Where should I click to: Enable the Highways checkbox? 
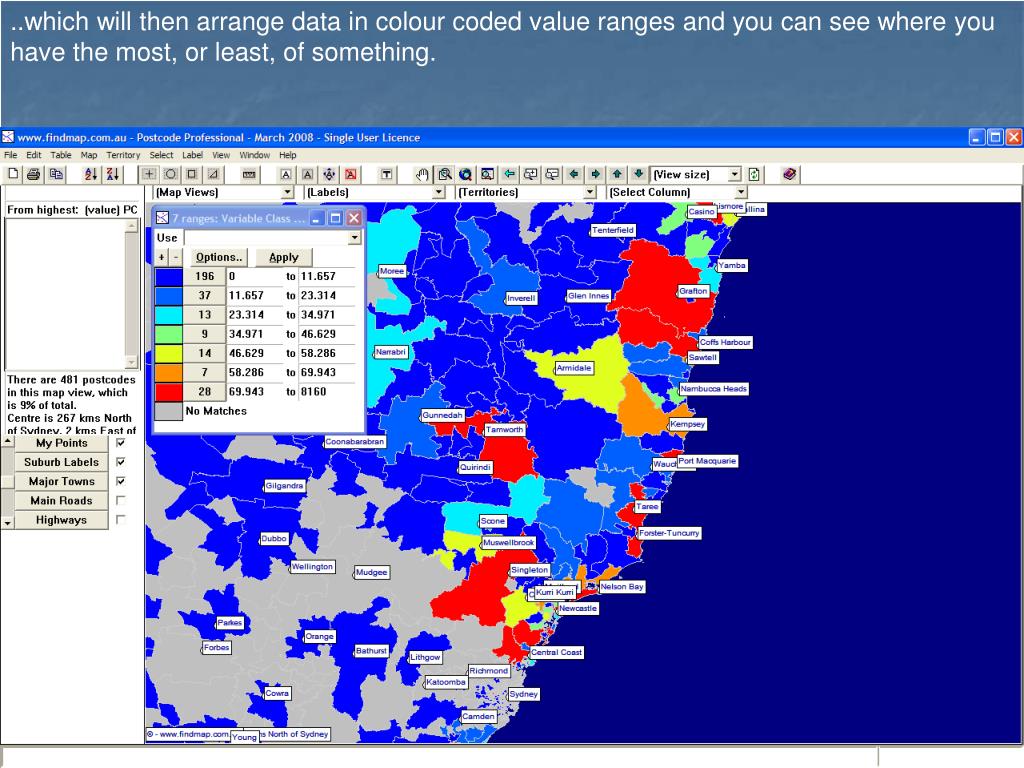click(x=120, y=520)
